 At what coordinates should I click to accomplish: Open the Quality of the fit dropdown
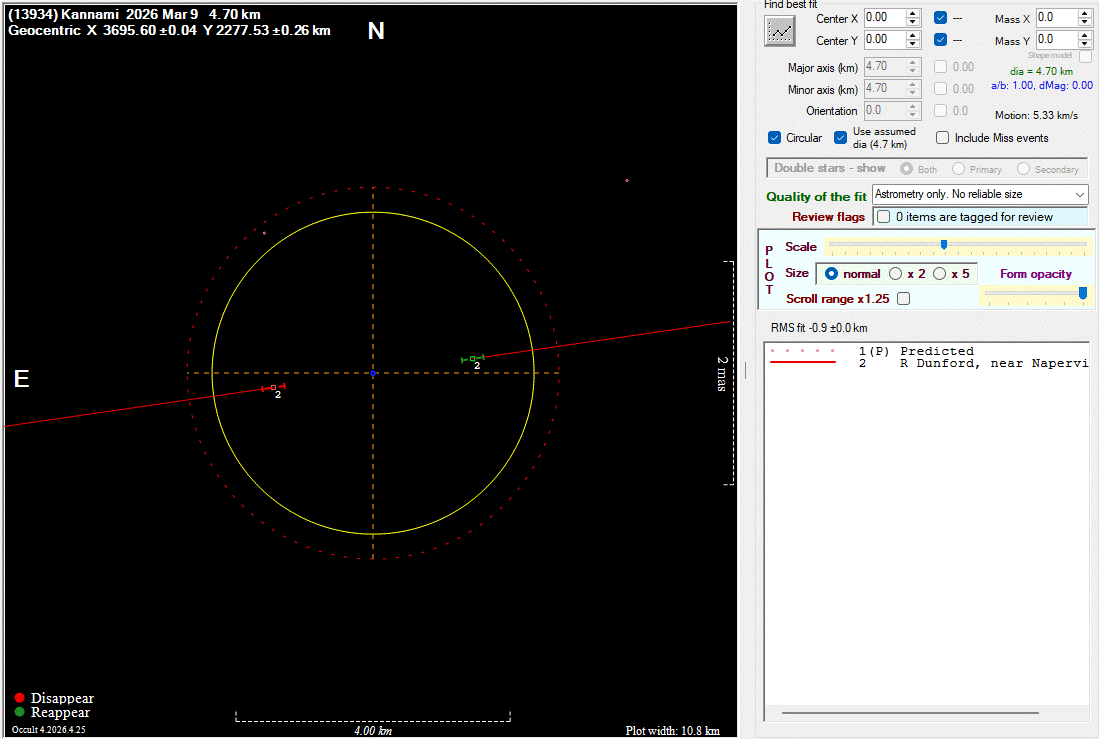pos(1079,194)
